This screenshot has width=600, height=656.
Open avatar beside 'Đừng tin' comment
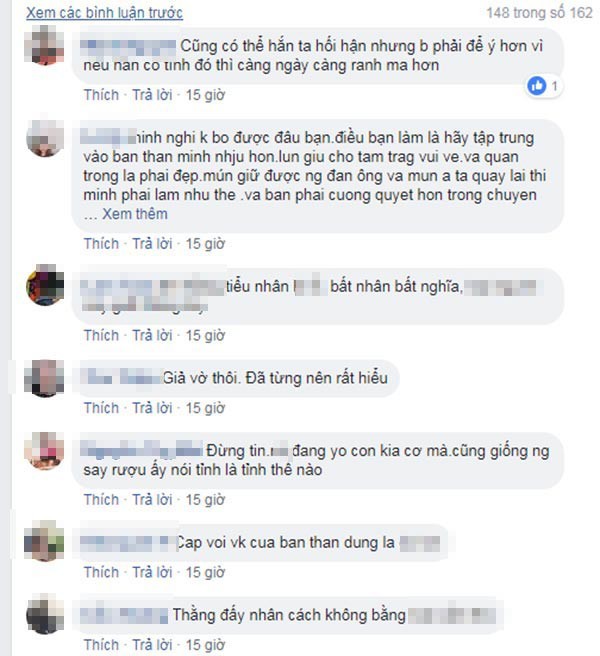point(45,451)
